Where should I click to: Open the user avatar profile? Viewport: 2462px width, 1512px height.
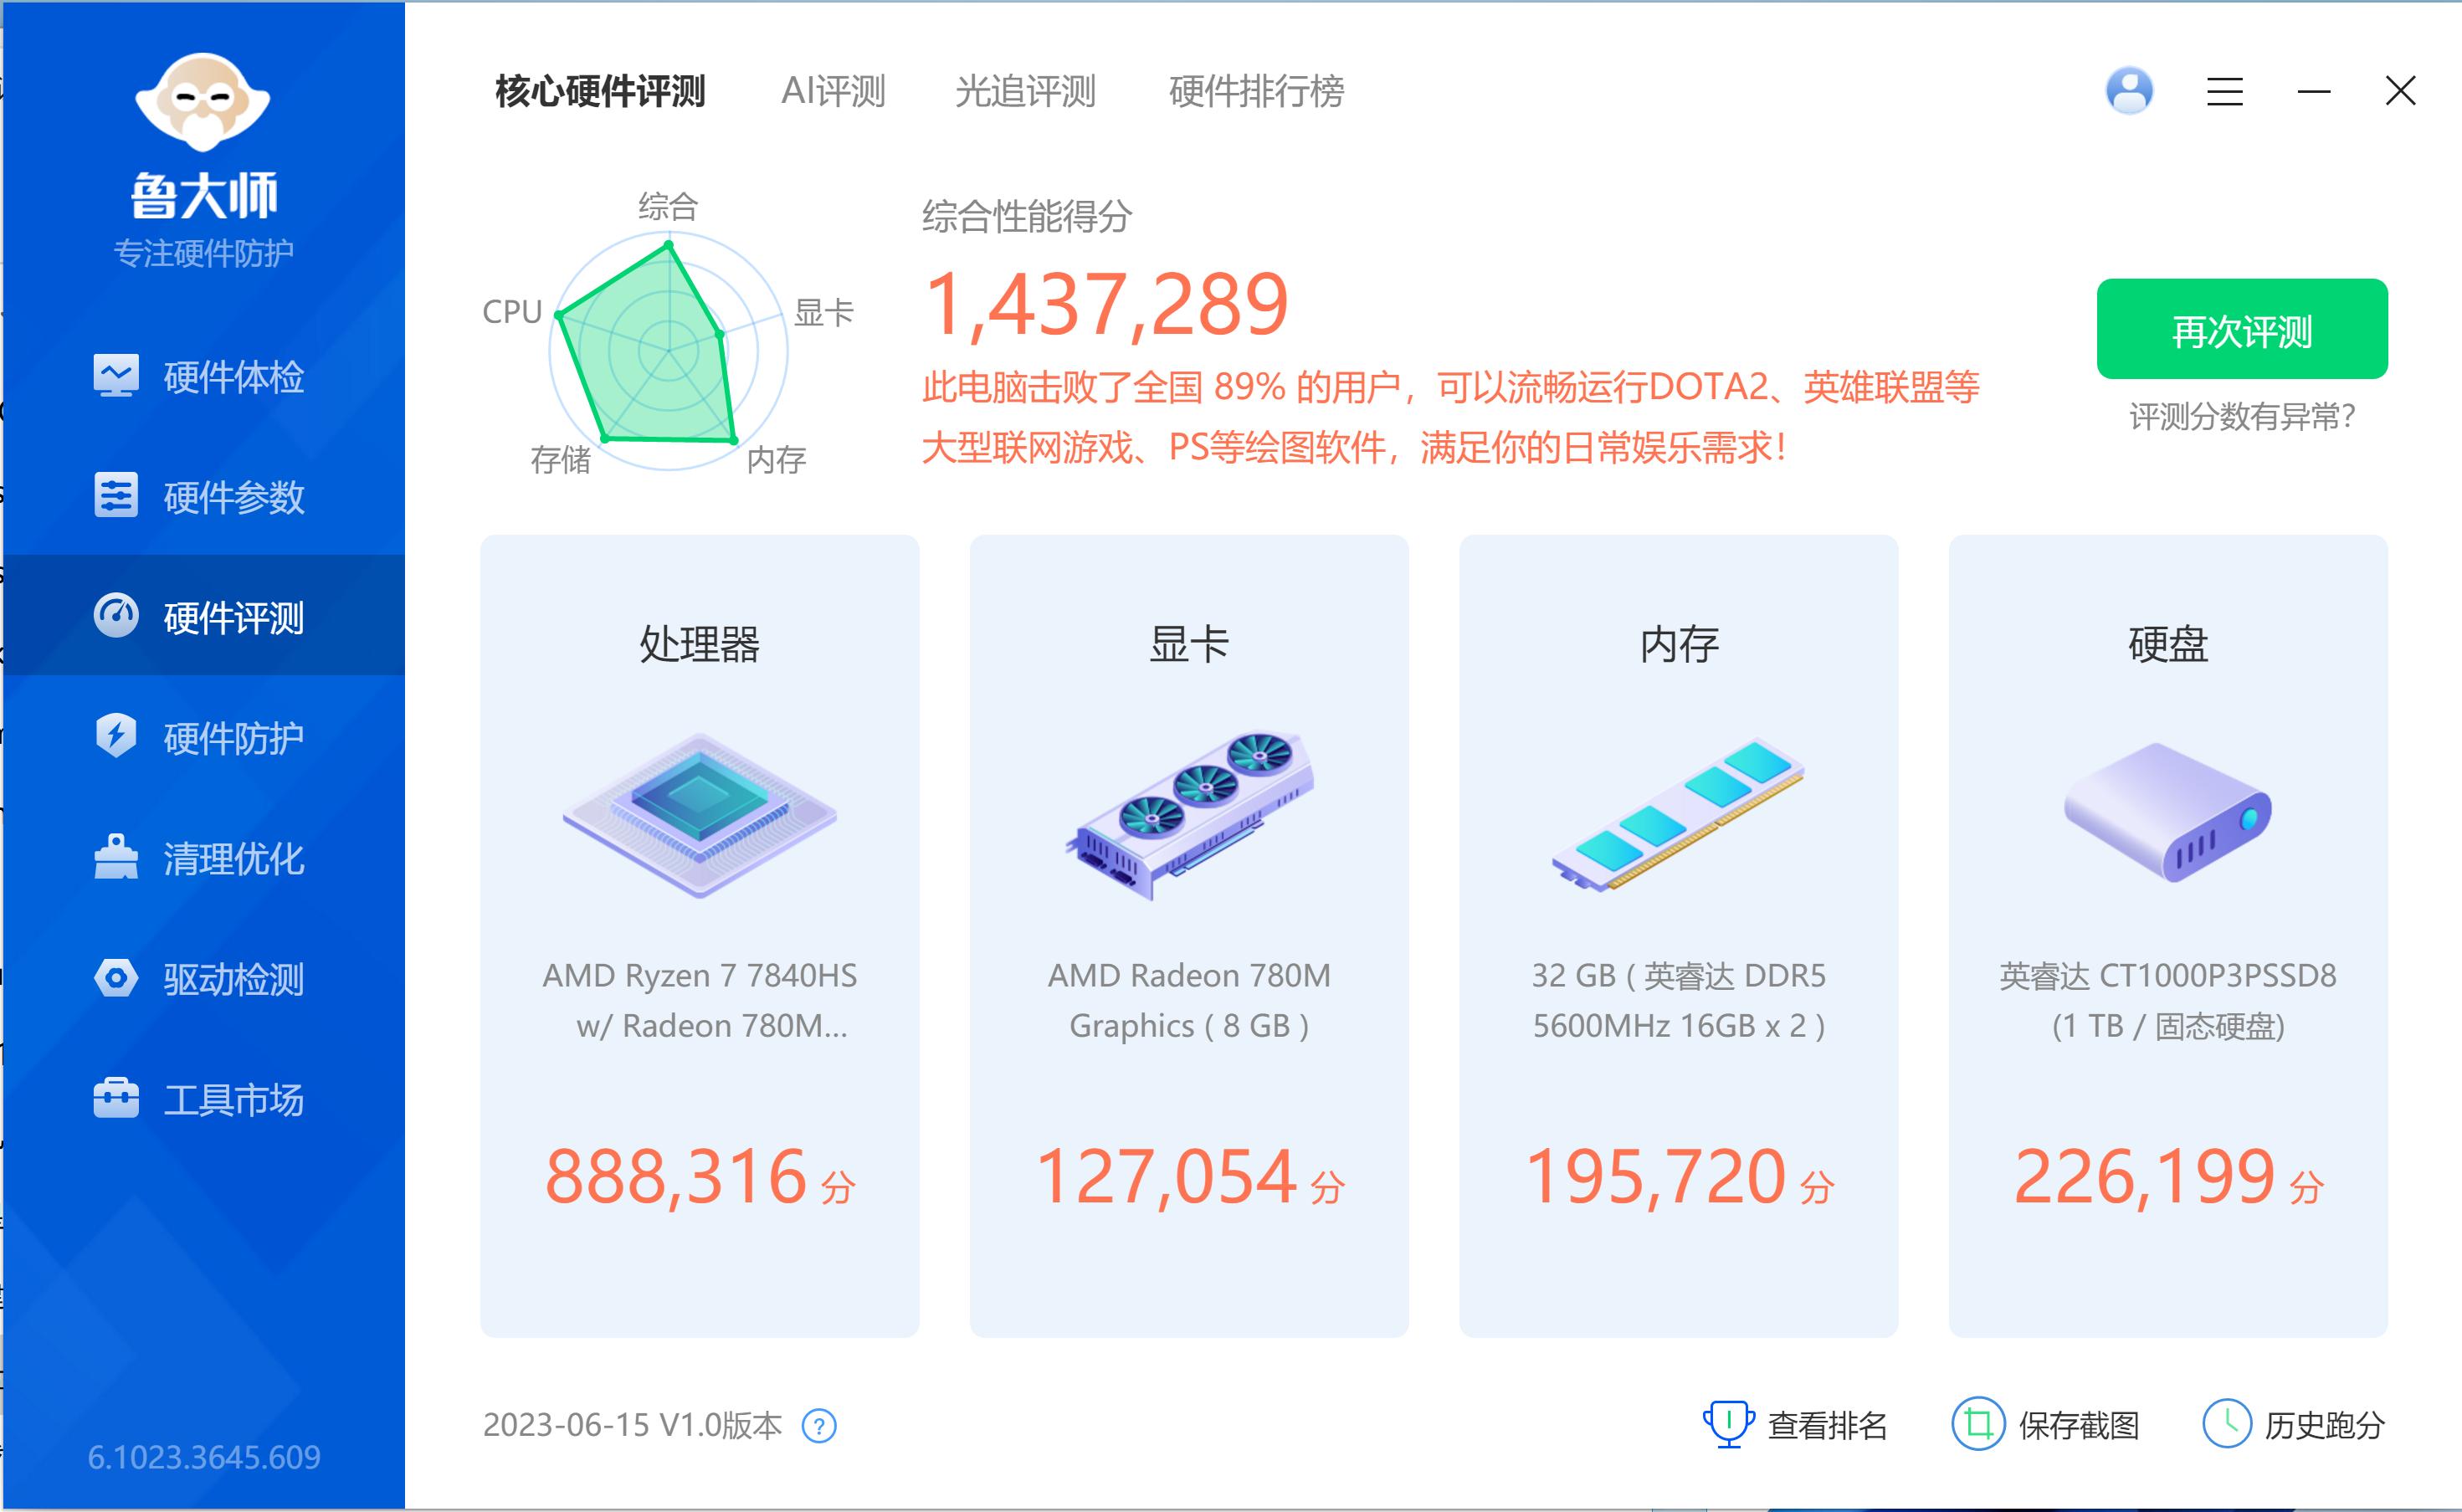[x=2129, y=92]
